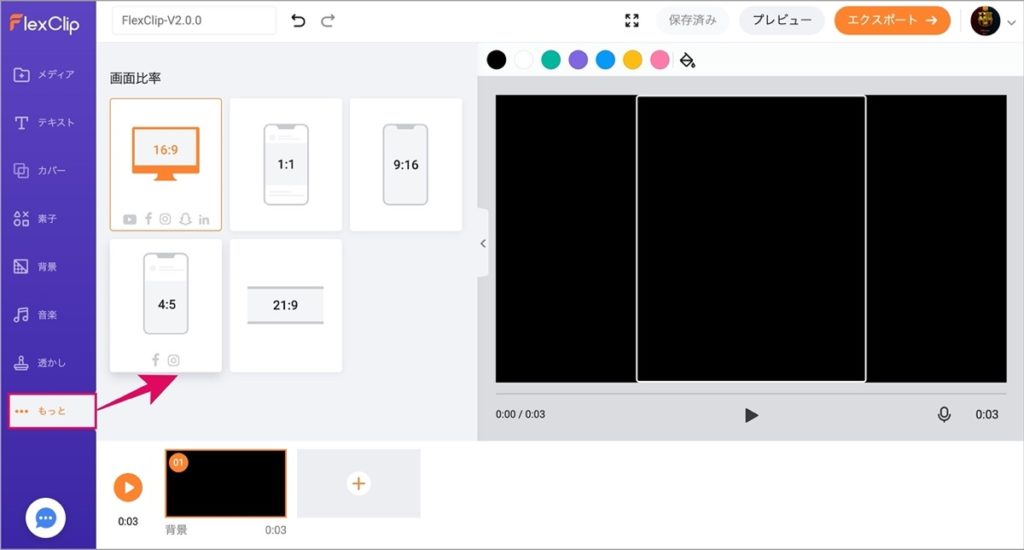
Task: Open the テキスト text panel
Action: pyautogui.click(x=44, y=122)
